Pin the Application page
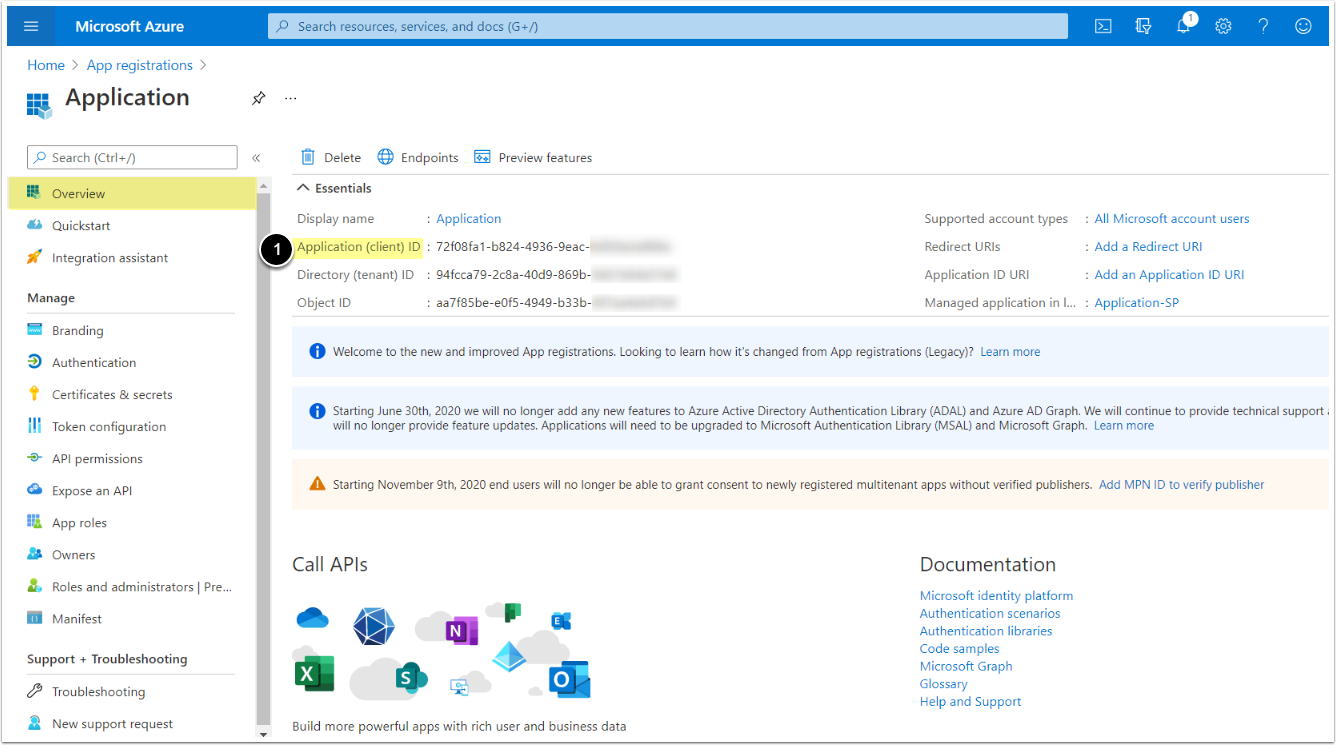1336x745 pixels. click(x=258, y=98)
